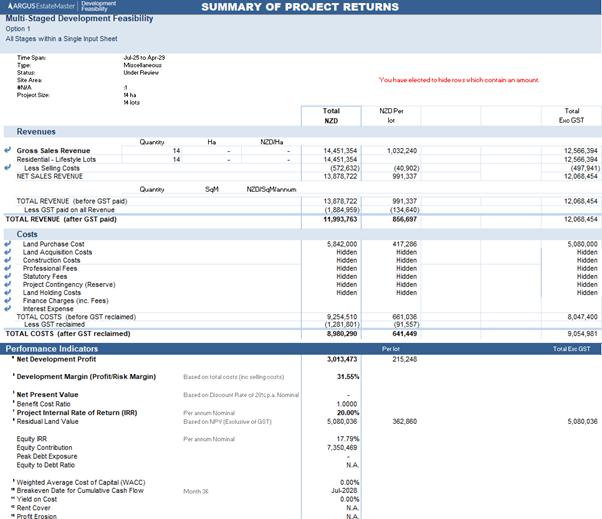Viewport: 602px width, 519px height.
Task: Click the Status value Under Review
Action: 141,73
